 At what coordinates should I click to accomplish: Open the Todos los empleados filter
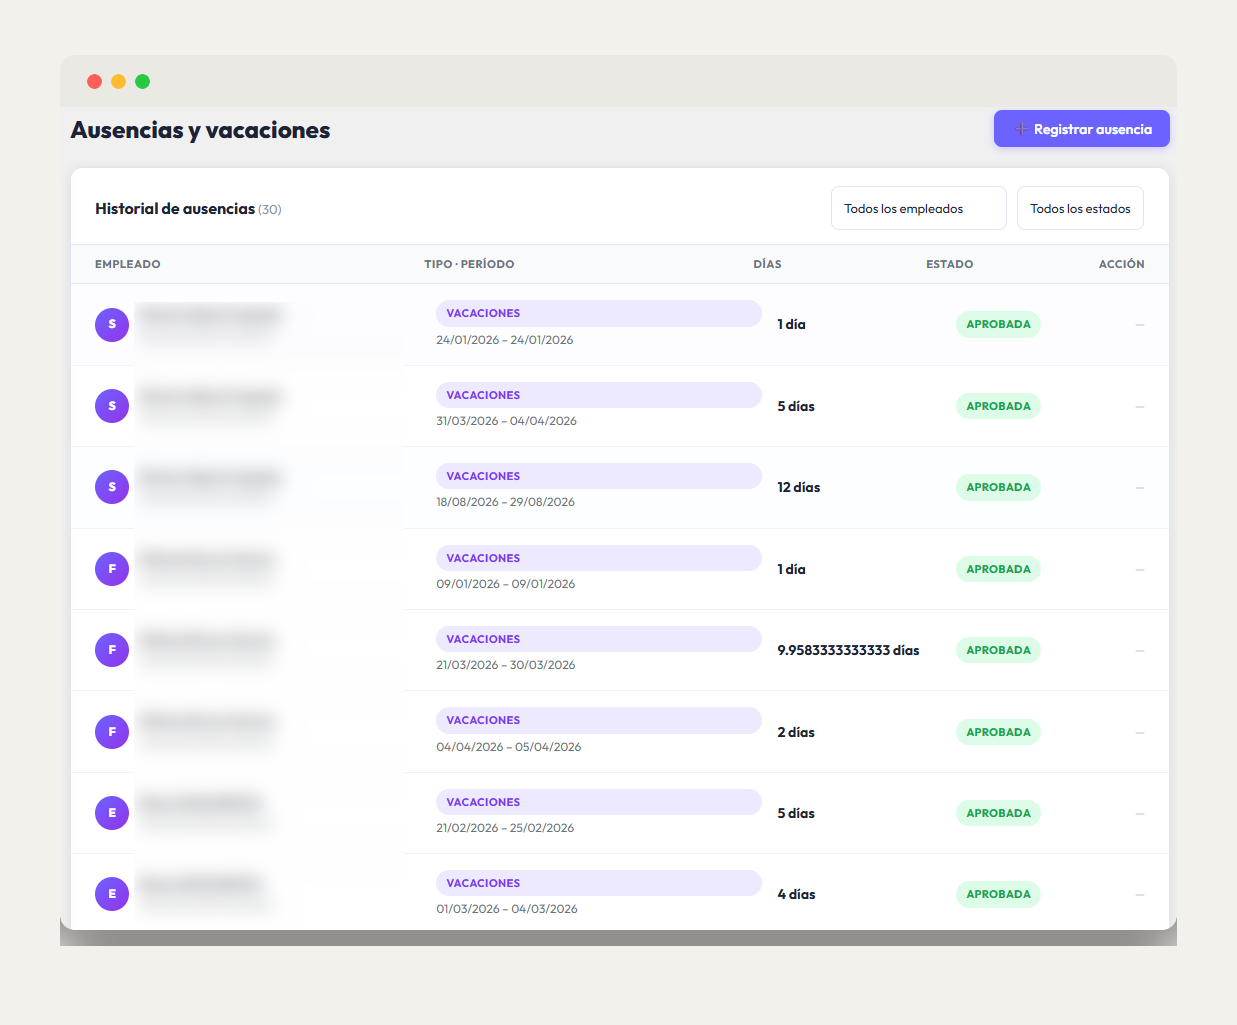[x=918, y=208]
